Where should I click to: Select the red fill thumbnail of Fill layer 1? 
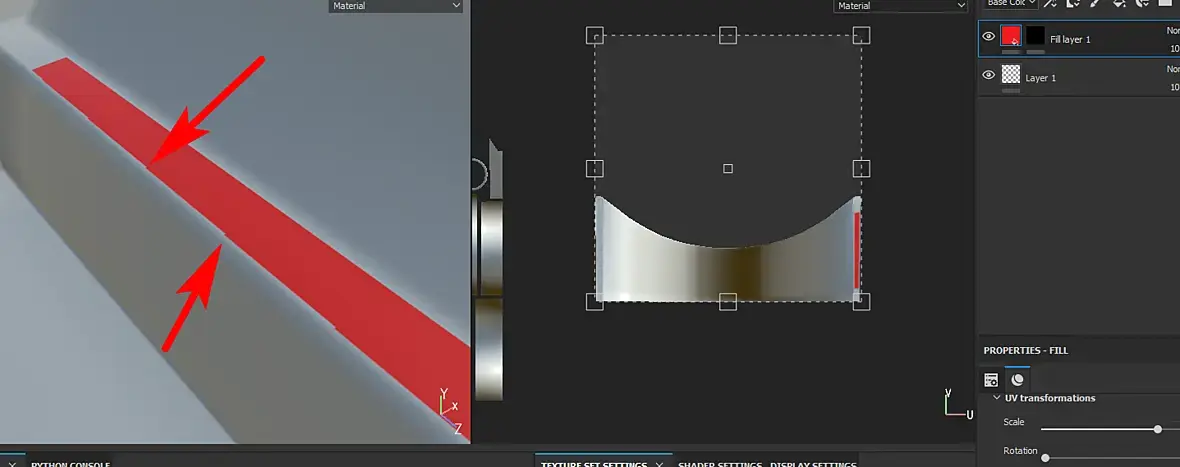coord(1011,36)
